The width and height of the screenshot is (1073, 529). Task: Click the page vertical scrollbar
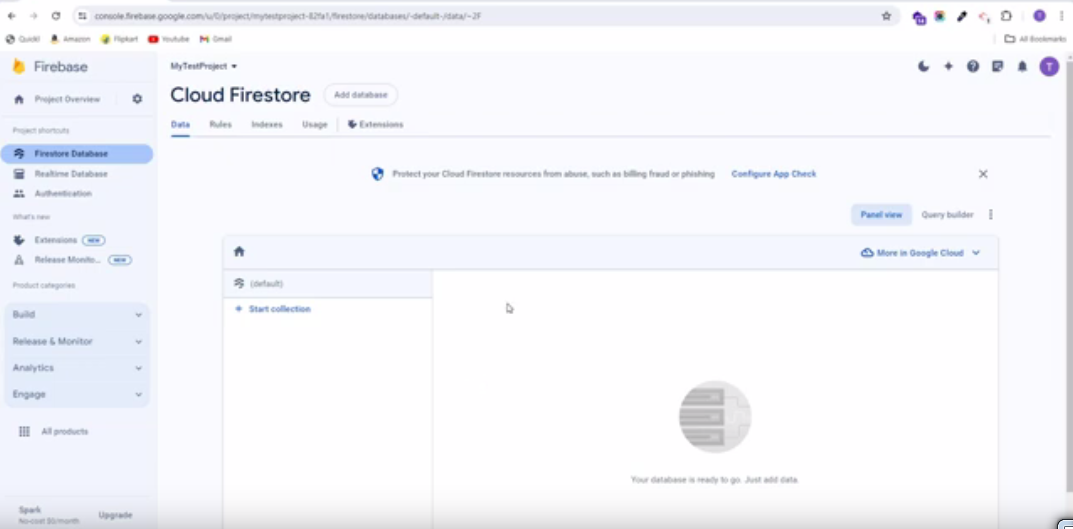pos(1069,274)
